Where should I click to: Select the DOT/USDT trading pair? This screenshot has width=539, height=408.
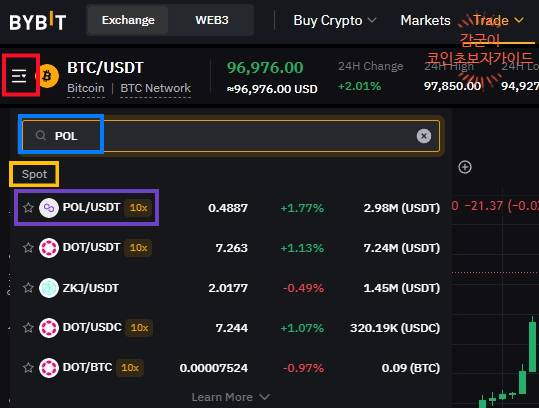click(x=231, y=247)
